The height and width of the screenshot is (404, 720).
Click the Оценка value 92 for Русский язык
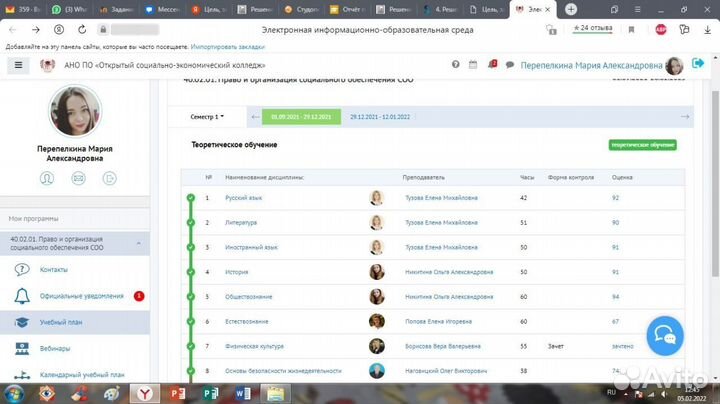(615, 198)
